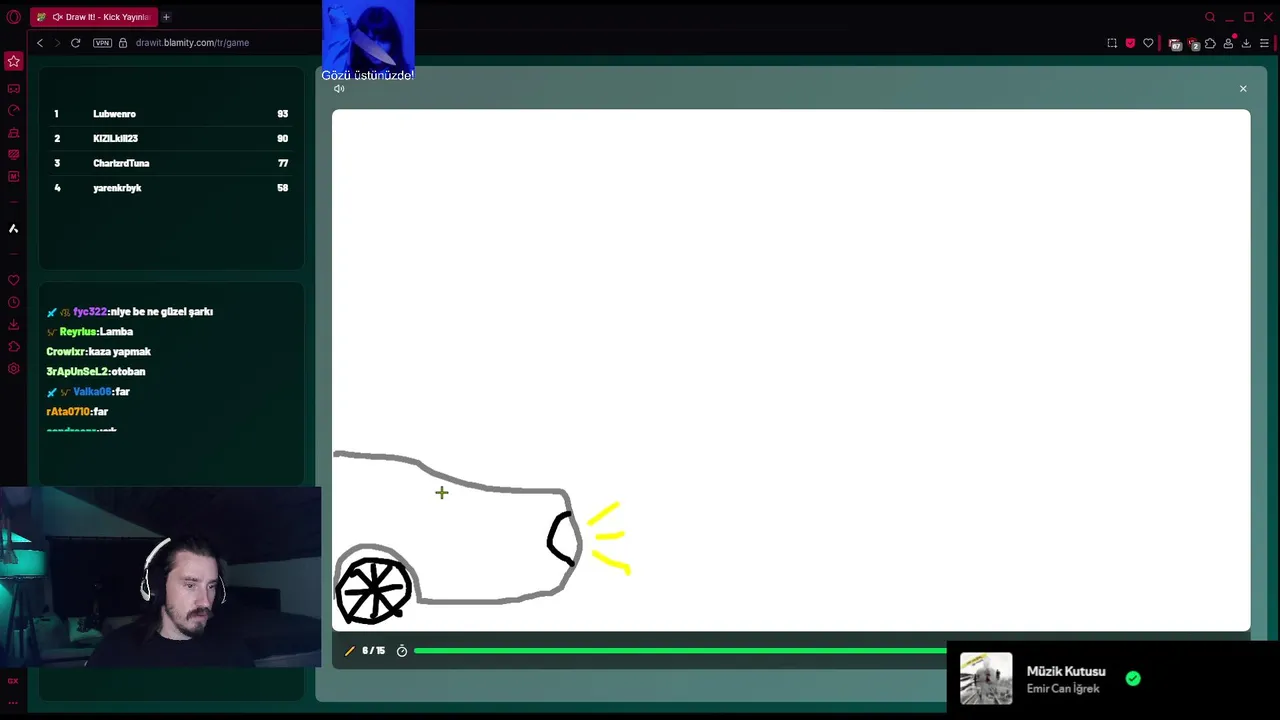Open sidebar bookmarks star panel
The image size is (1280, 720).
(x=13, y=61)
